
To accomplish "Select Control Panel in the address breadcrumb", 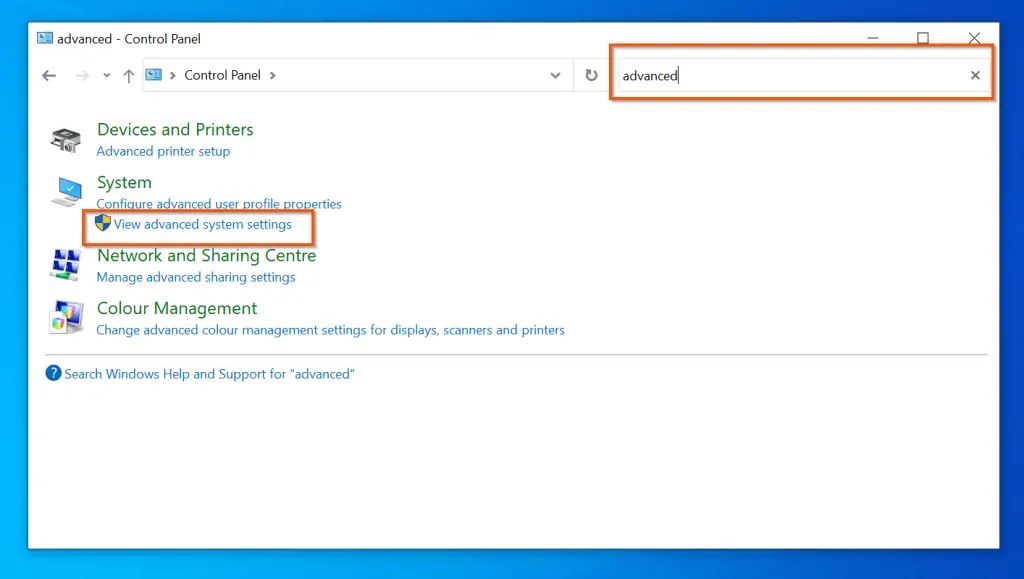I will click(x=222, y=75).
